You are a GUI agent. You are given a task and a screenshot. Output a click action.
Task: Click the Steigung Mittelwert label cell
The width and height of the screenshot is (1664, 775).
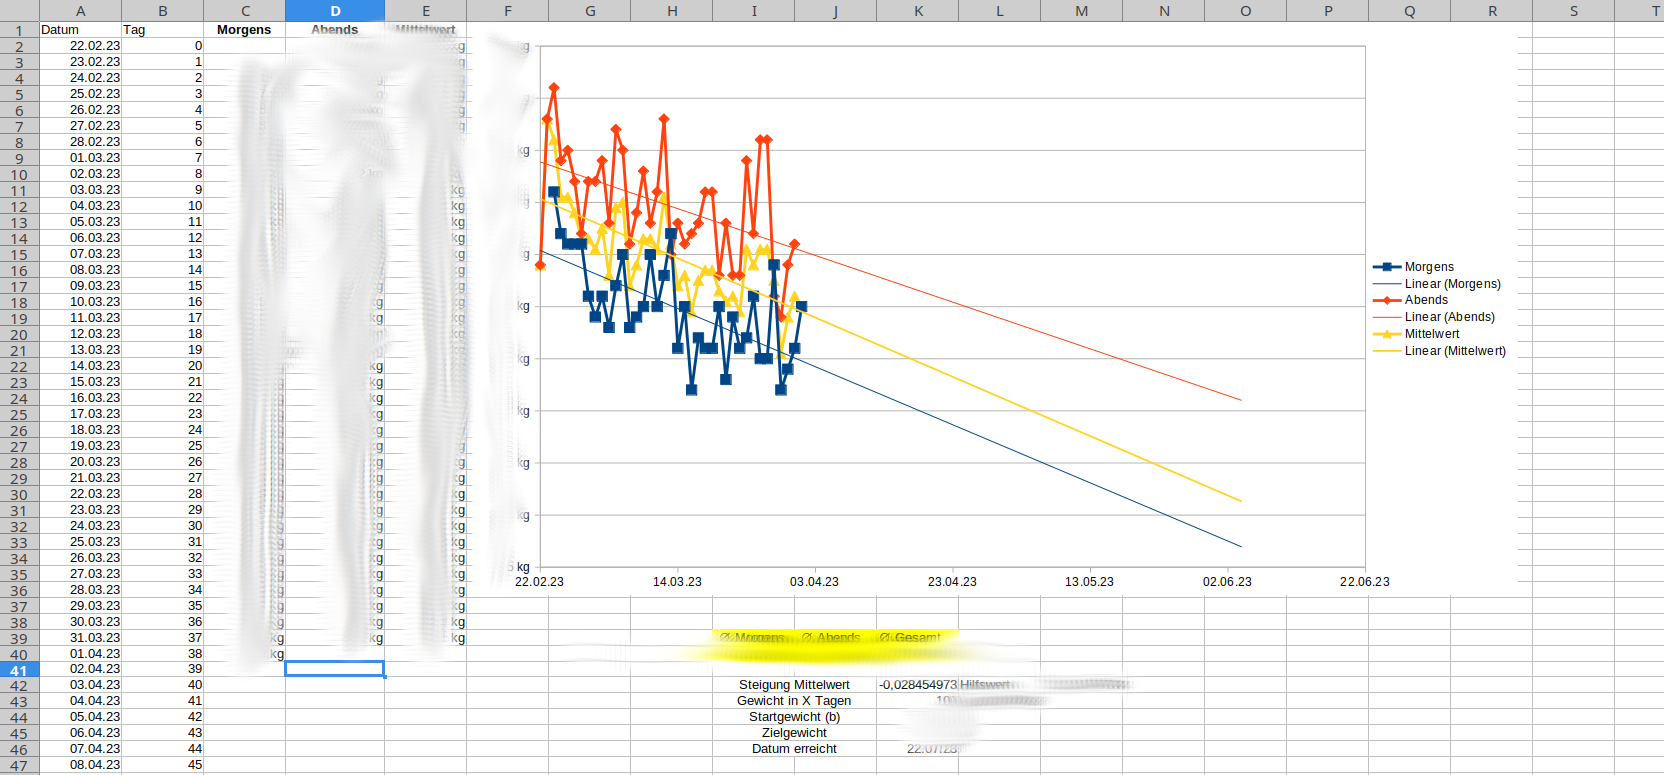click(794, 685)
